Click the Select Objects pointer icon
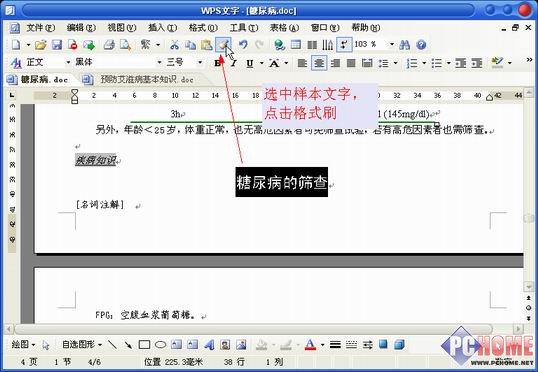Viewport: 538px width, 372px height. [x=46, y=345]
